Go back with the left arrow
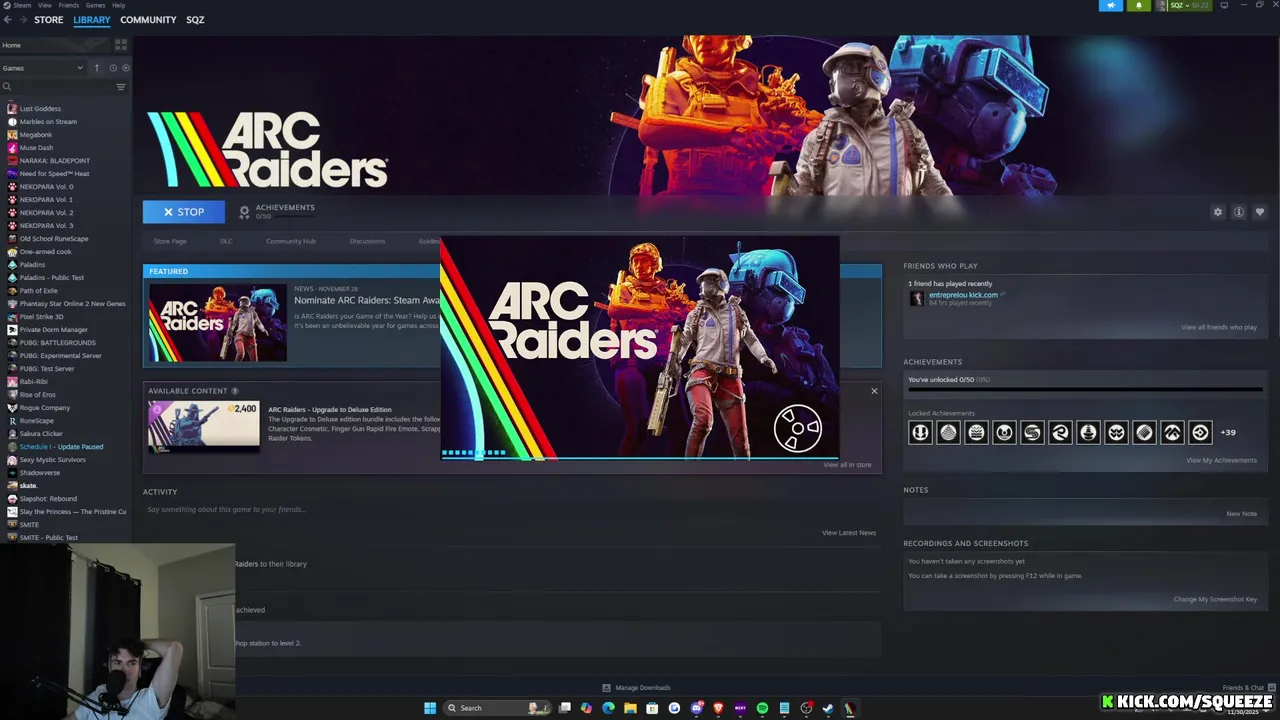This screenshot has height=720, width=1280. [x=7, y=20]
